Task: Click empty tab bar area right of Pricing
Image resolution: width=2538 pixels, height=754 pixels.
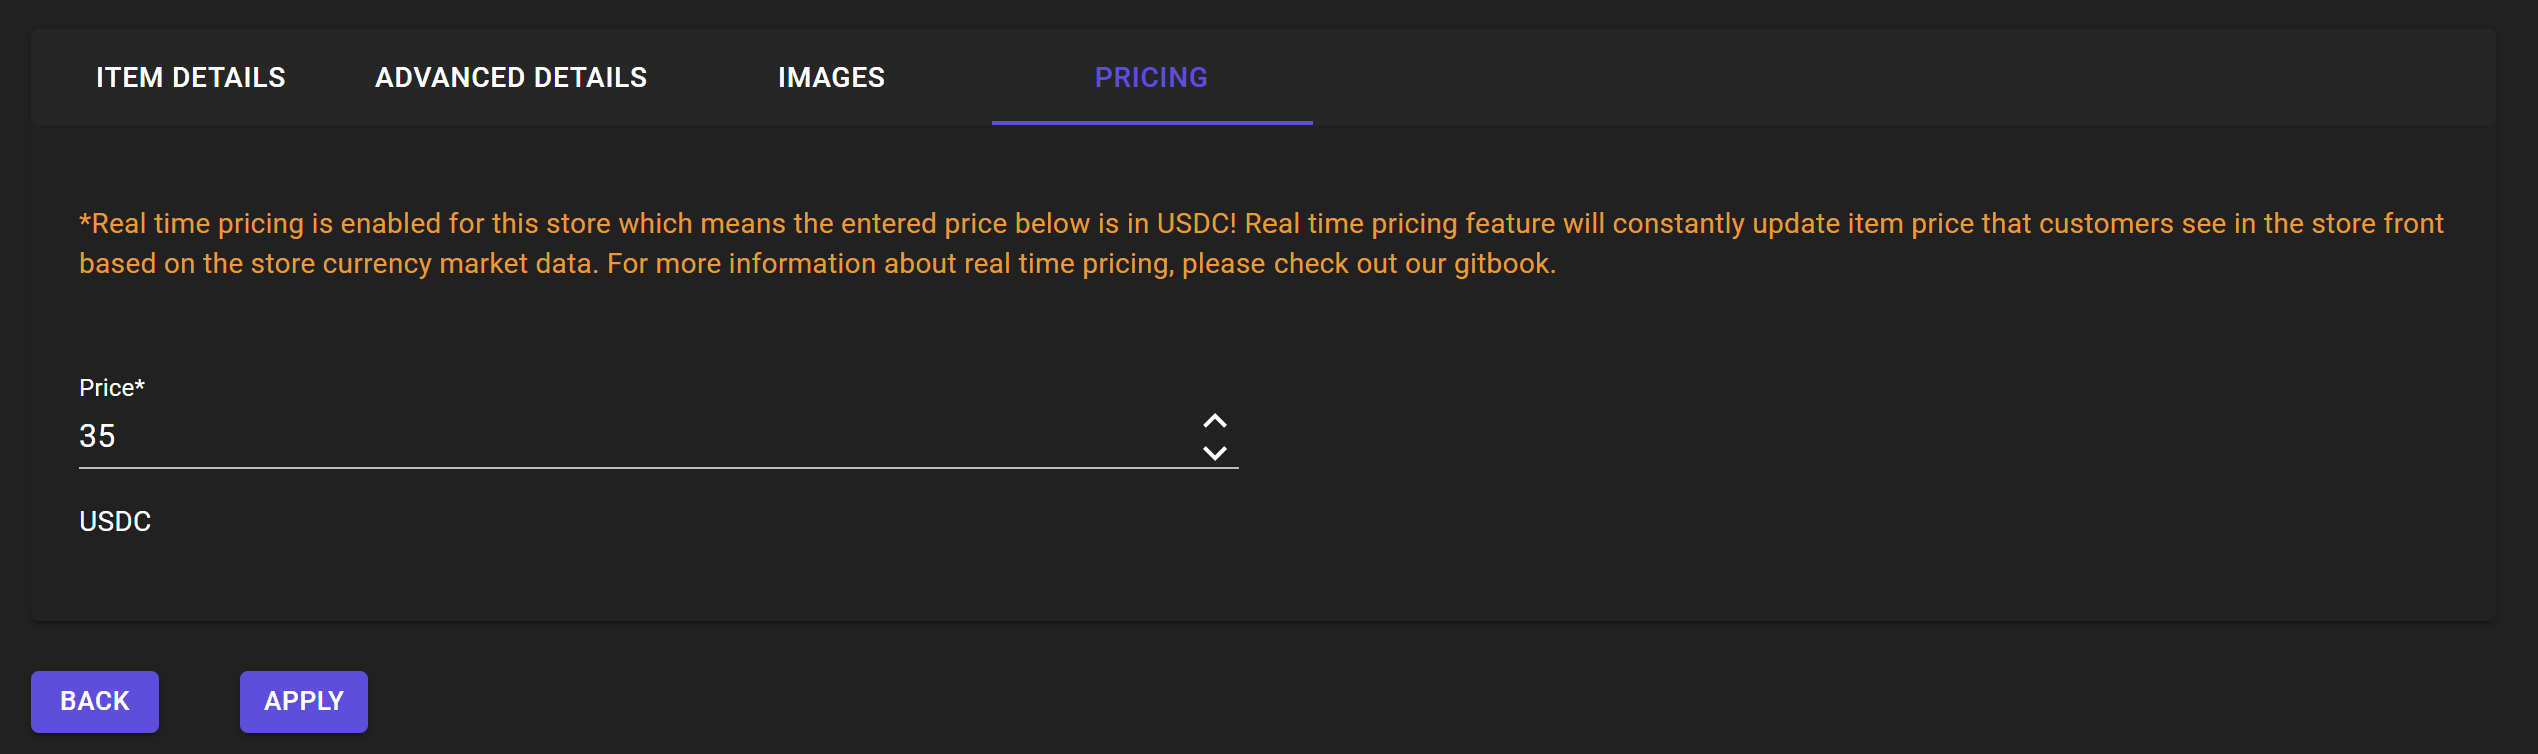Action: click(1900, 77)
